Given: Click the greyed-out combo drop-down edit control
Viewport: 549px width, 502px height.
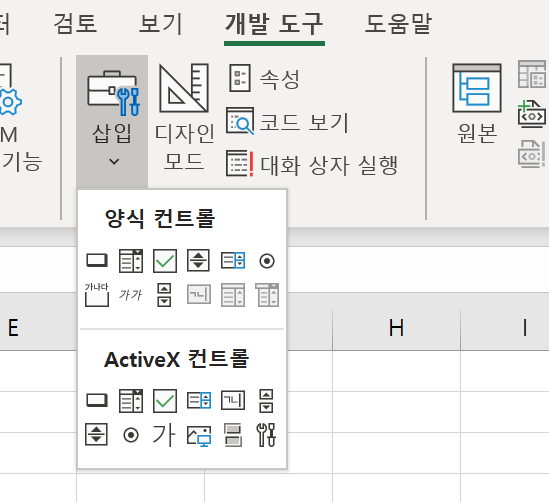Looking at the screenshot, I should [x=267, y=295].
